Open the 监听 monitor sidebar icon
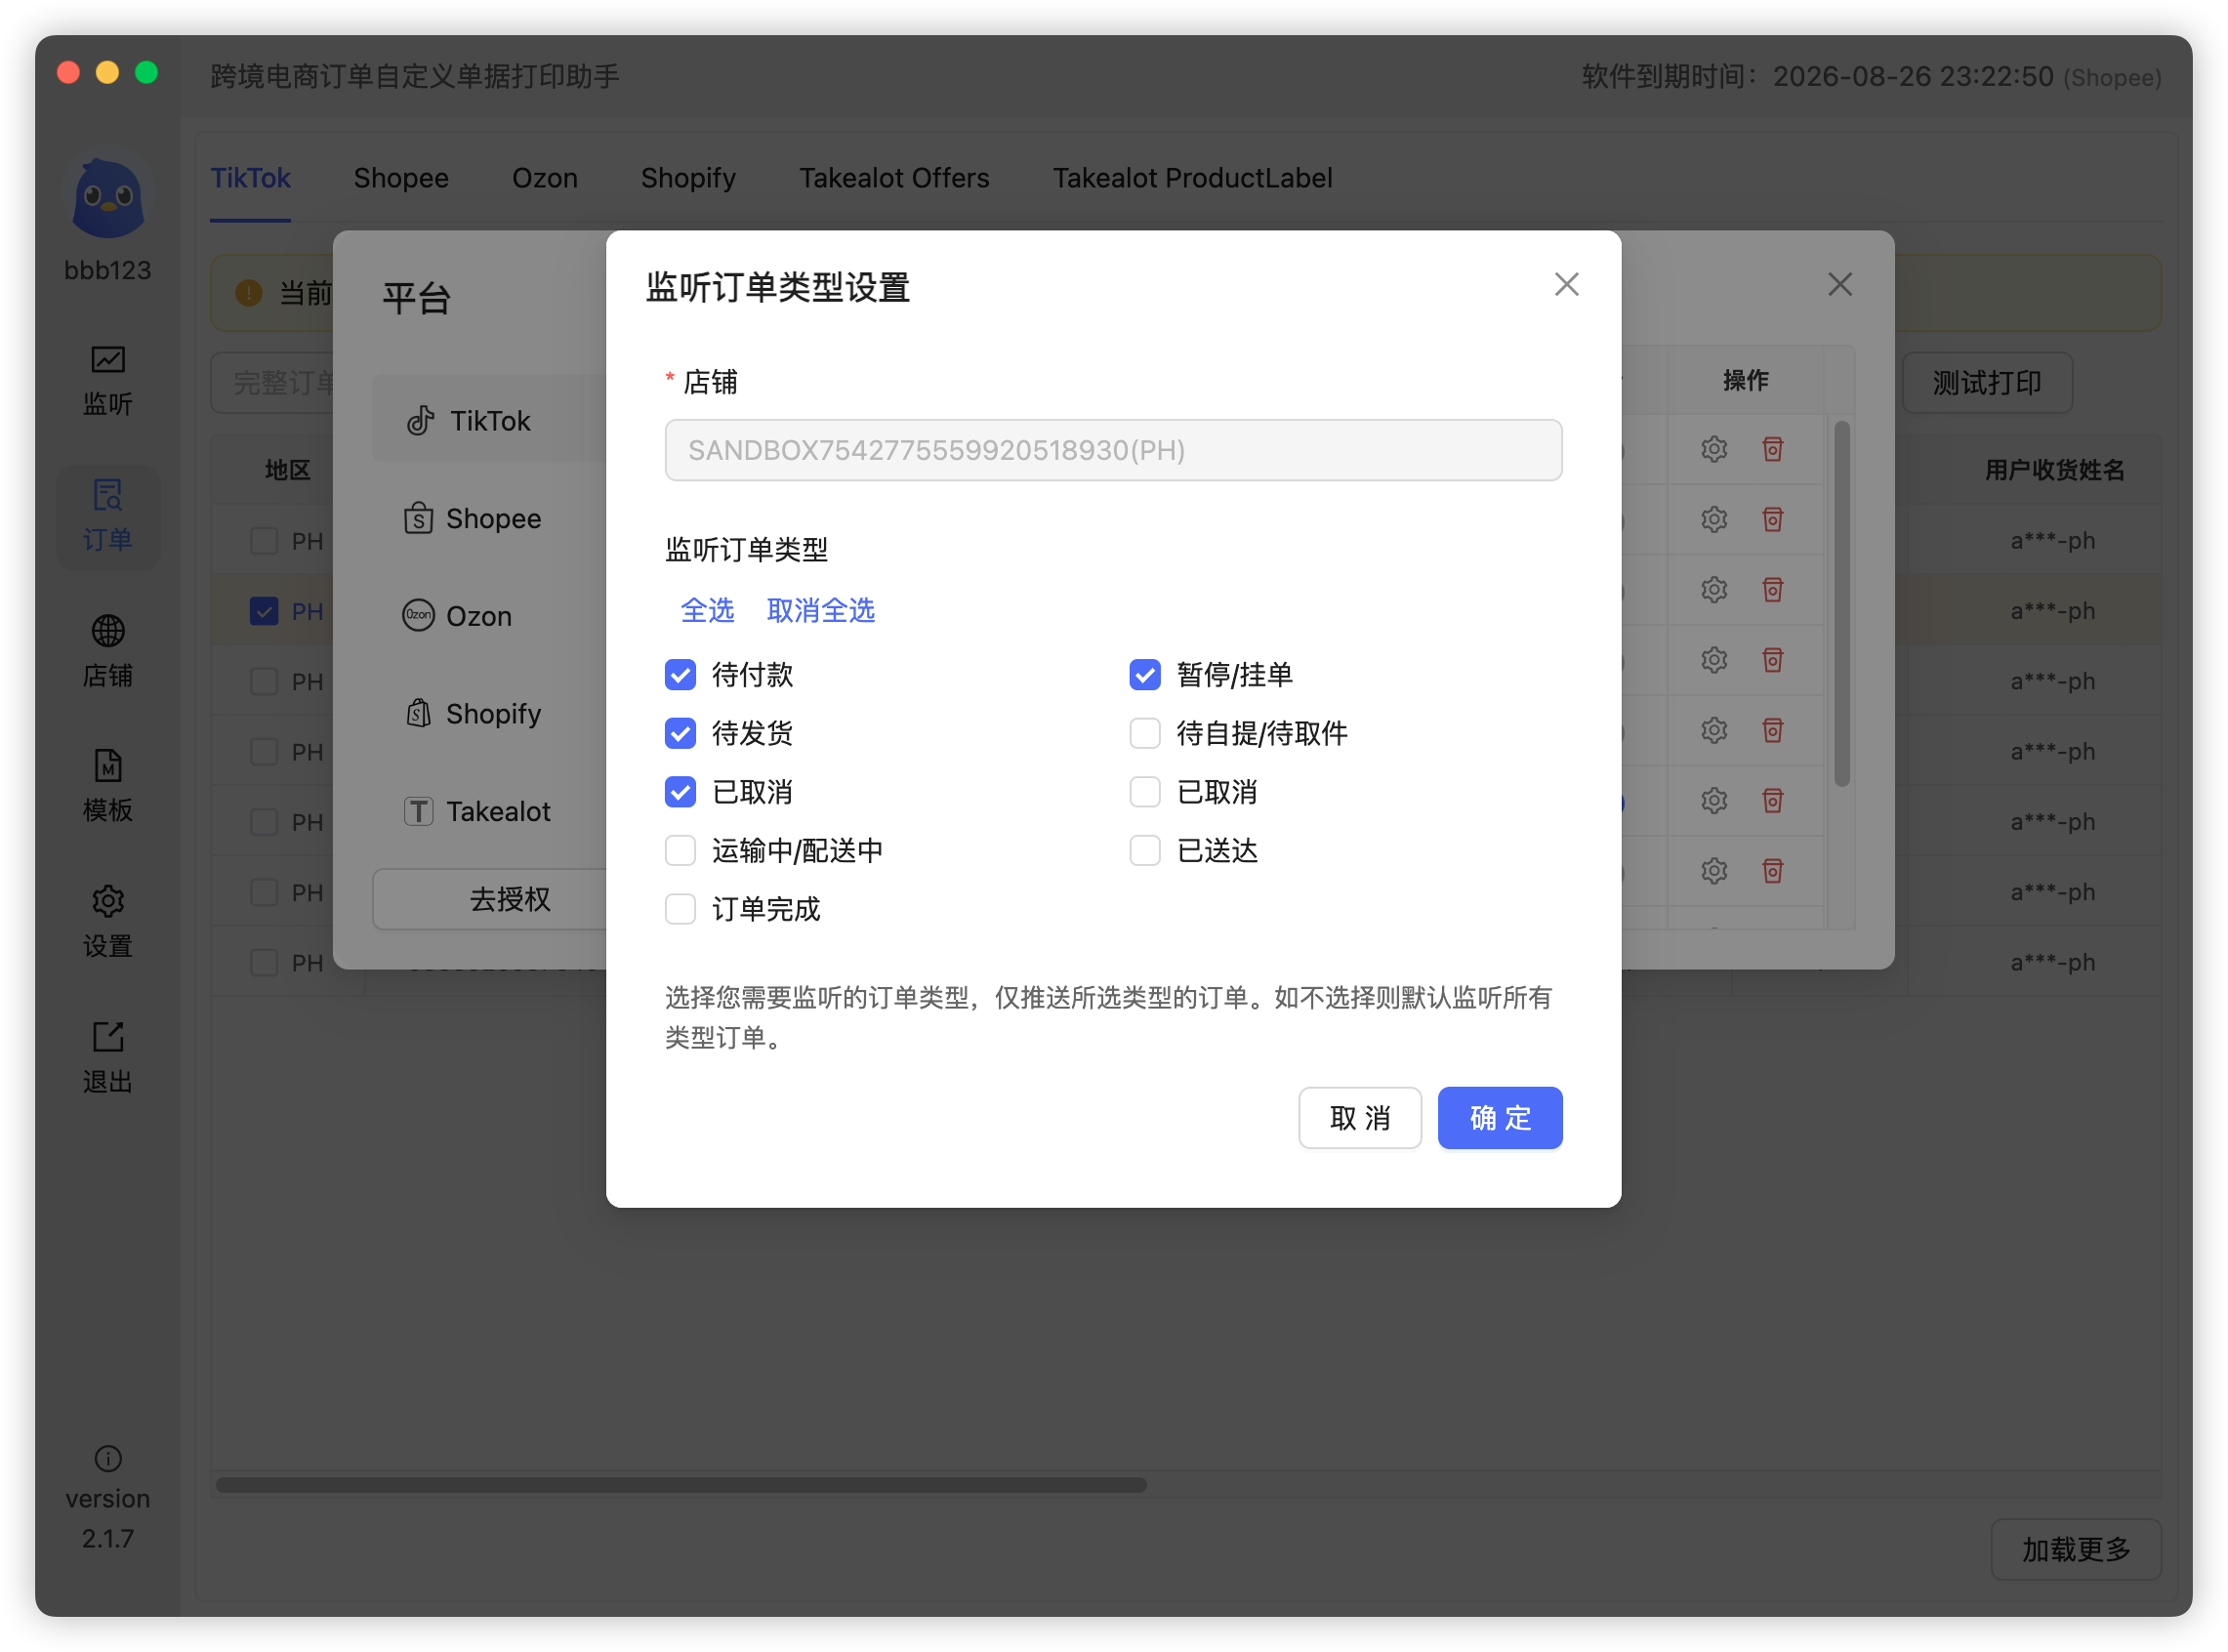The height and width of the screenshot is (1652, 2228). (x=107, y=380)
